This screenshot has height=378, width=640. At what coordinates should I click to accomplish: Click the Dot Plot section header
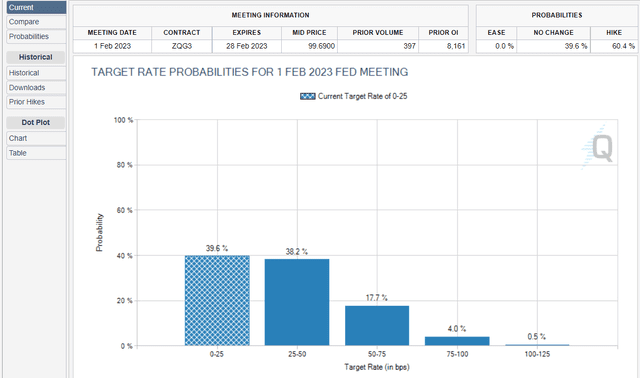coord(36,122)
